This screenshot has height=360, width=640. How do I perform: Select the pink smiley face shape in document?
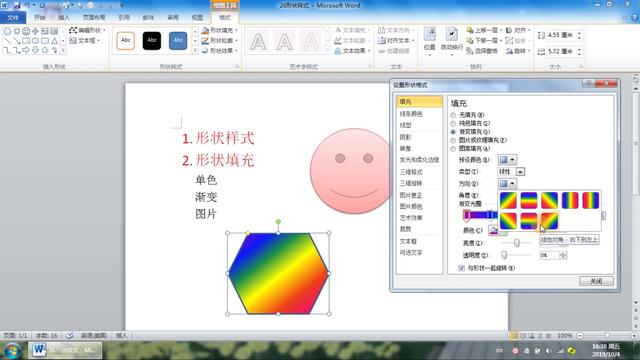point(351,171)
